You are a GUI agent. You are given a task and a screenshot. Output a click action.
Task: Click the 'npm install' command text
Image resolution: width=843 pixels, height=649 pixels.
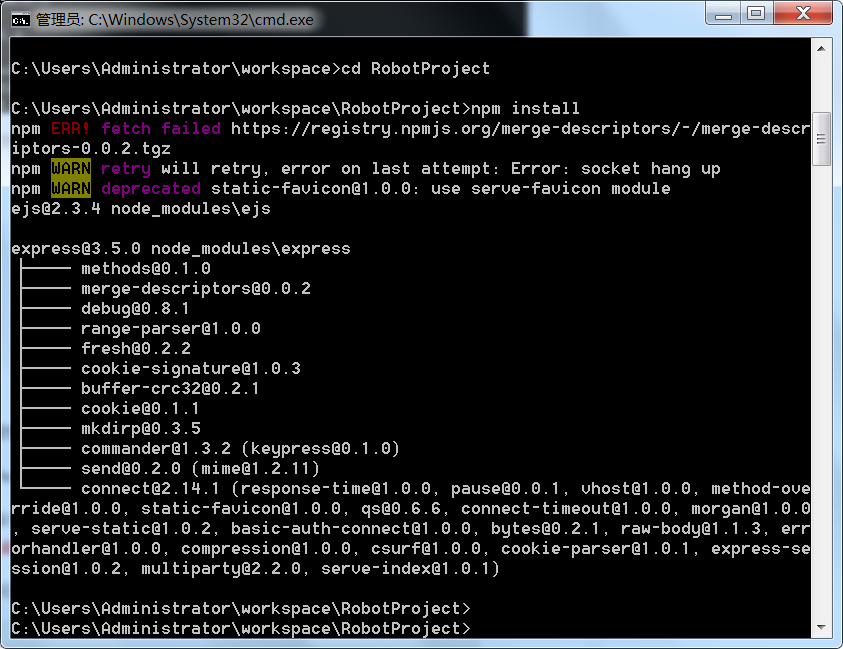[525, 109]
